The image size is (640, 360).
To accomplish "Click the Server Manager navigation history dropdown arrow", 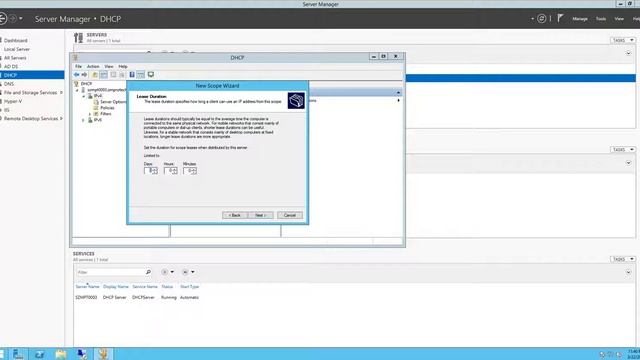I will (x=21, y=18).
